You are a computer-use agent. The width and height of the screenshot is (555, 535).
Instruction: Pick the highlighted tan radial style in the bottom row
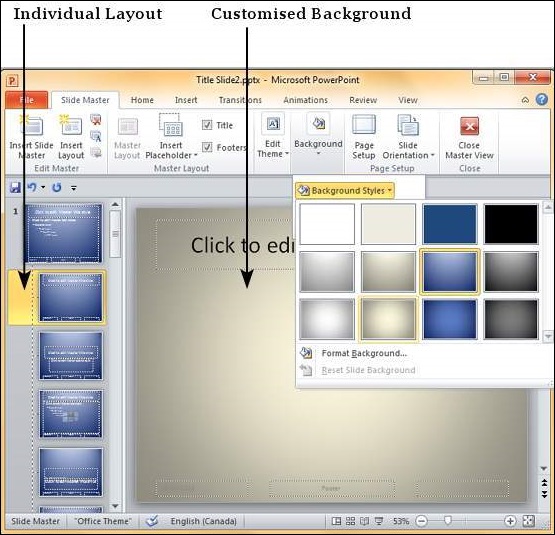click(388, 319)
